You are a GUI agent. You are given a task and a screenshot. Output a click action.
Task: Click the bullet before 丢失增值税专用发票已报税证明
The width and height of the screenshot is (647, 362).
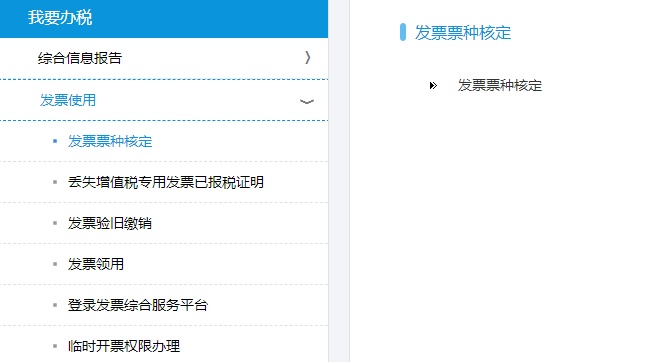[55, 182]
